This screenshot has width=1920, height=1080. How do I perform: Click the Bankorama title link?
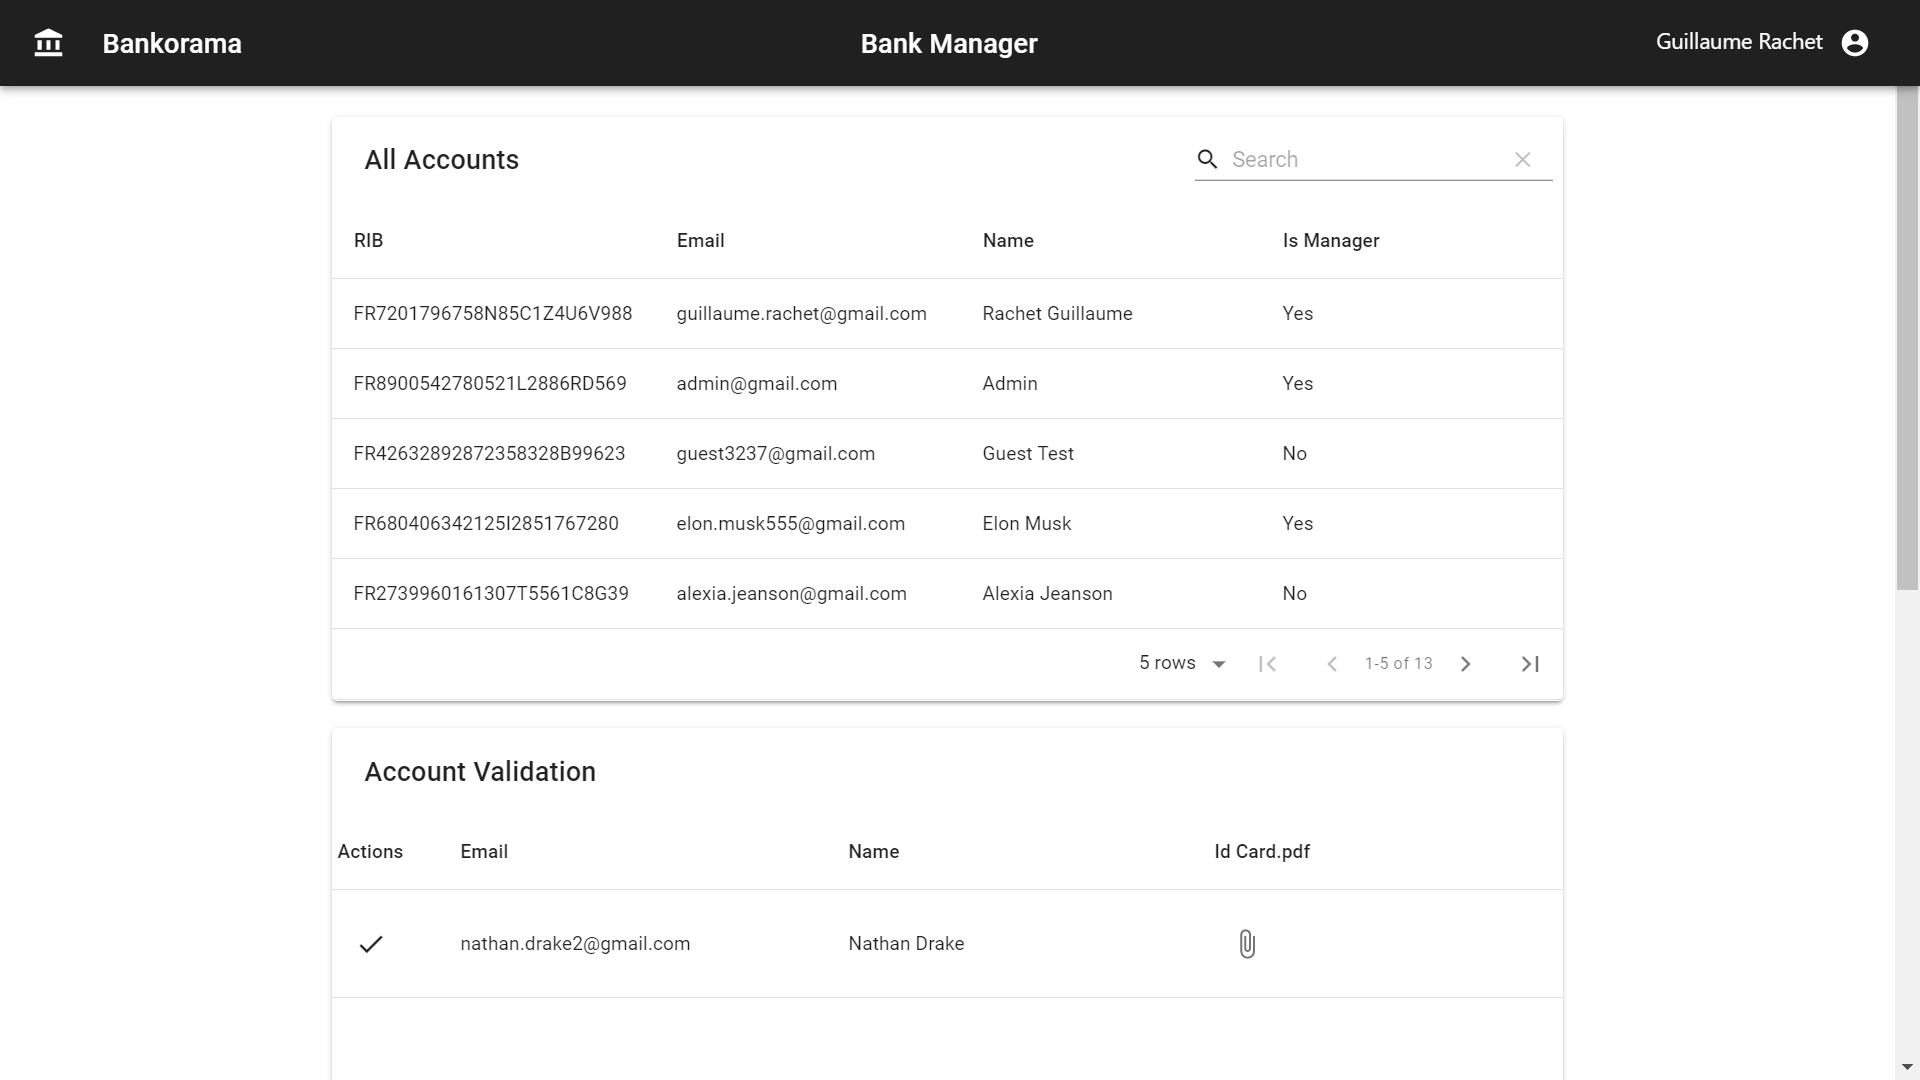click(x=172, y=43)
